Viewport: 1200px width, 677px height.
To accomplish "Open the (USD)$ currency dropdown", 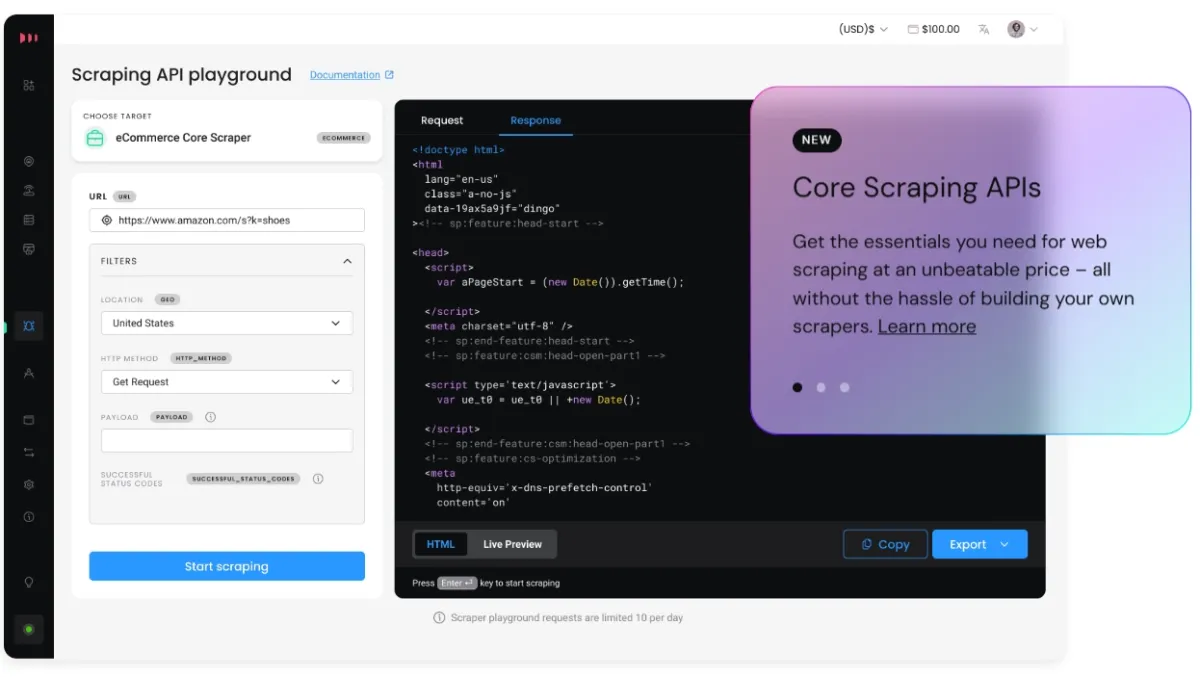I will tap(863, 29).
